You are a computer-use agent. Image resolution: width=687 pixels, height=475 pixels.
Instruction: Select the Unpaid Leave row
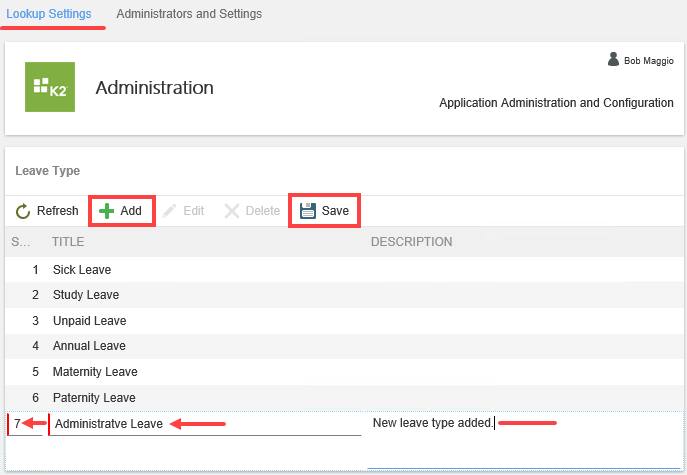coord(90,321)
